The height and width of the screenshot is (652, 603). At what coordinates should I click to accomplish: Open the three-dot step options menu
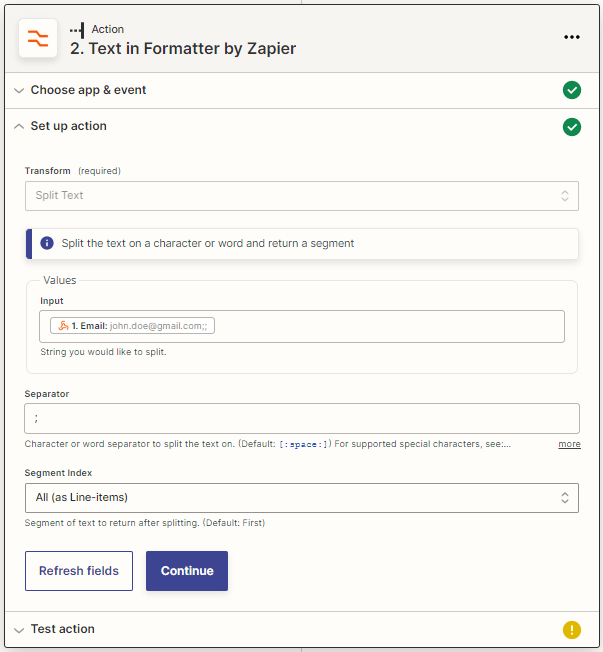(572, 37)
